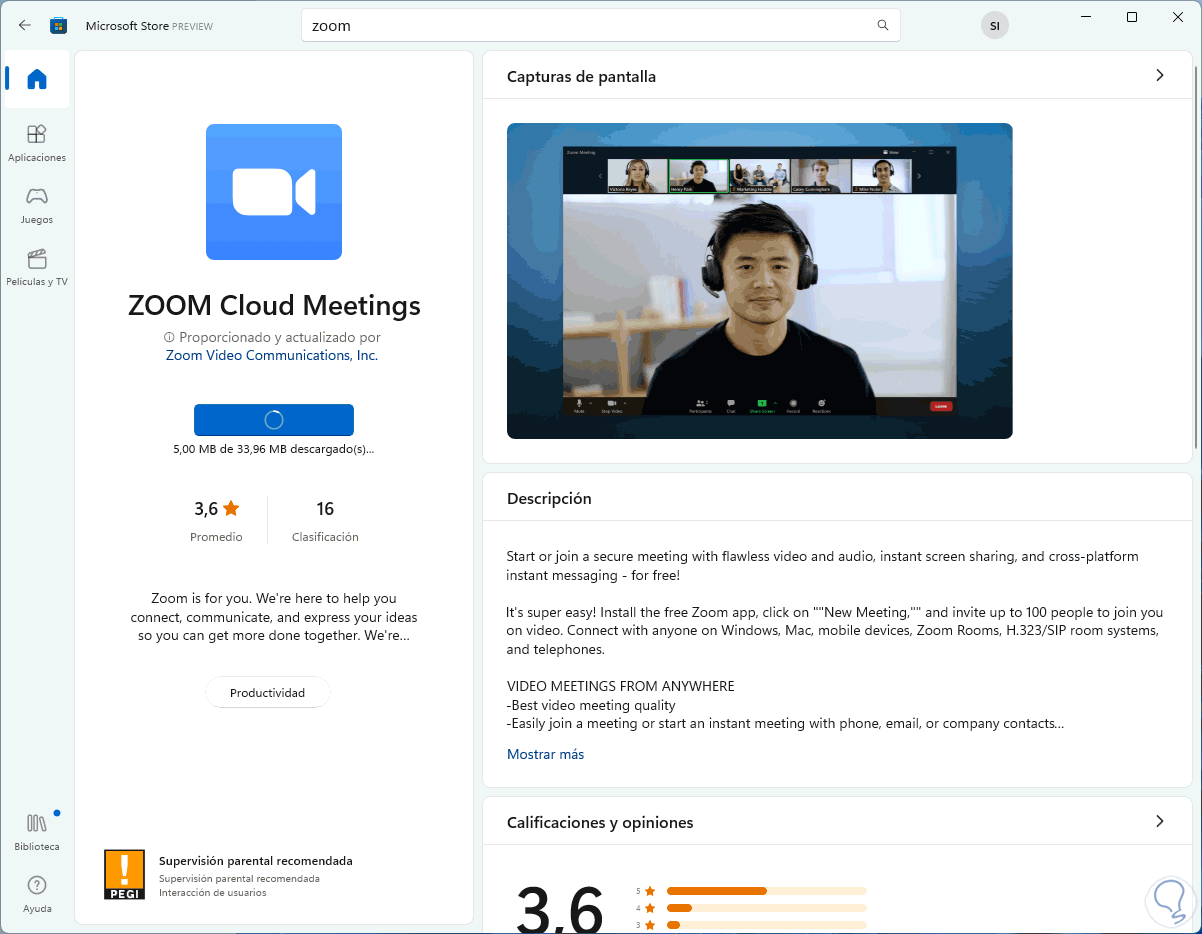
Task: Click the info icon before Proporcionado
Action: [x=169, y=338]
